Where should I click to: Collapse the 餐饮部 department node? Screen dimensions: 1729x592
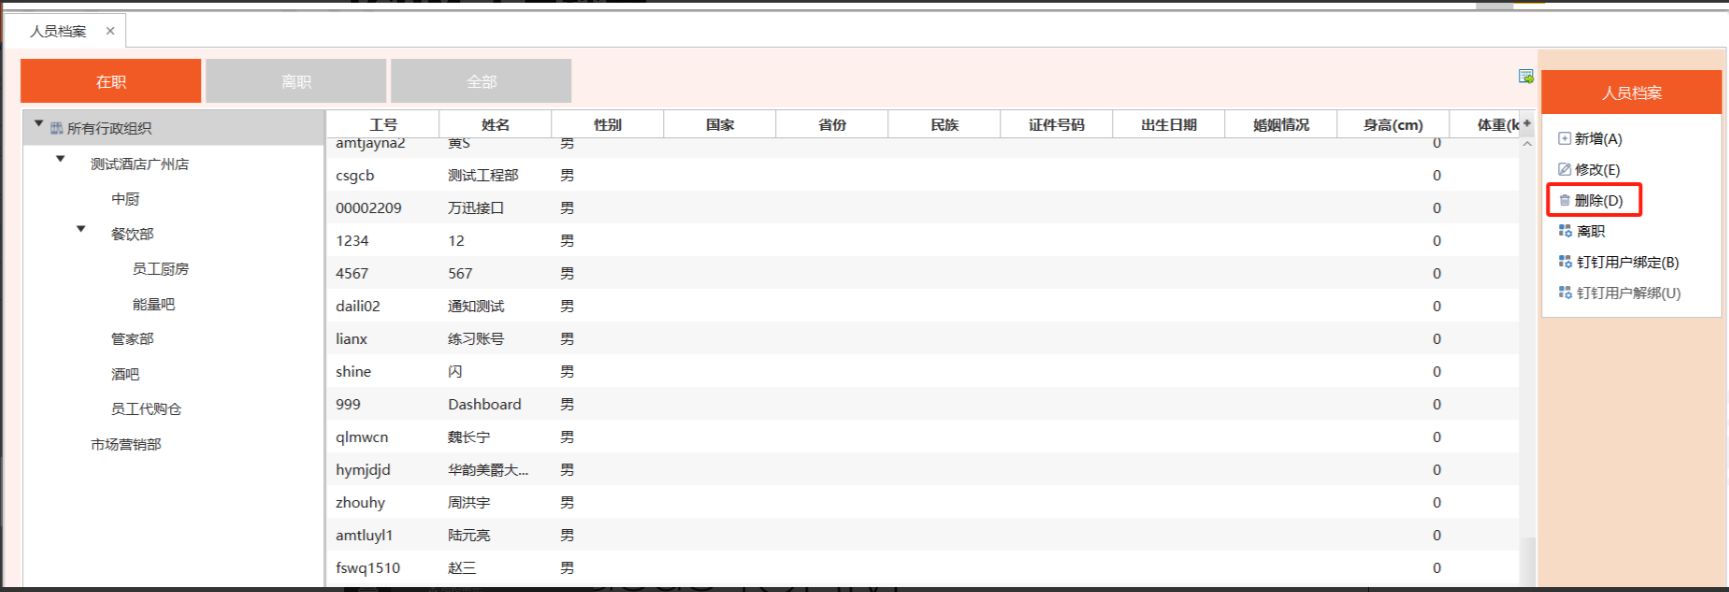[x=81, y=230]
